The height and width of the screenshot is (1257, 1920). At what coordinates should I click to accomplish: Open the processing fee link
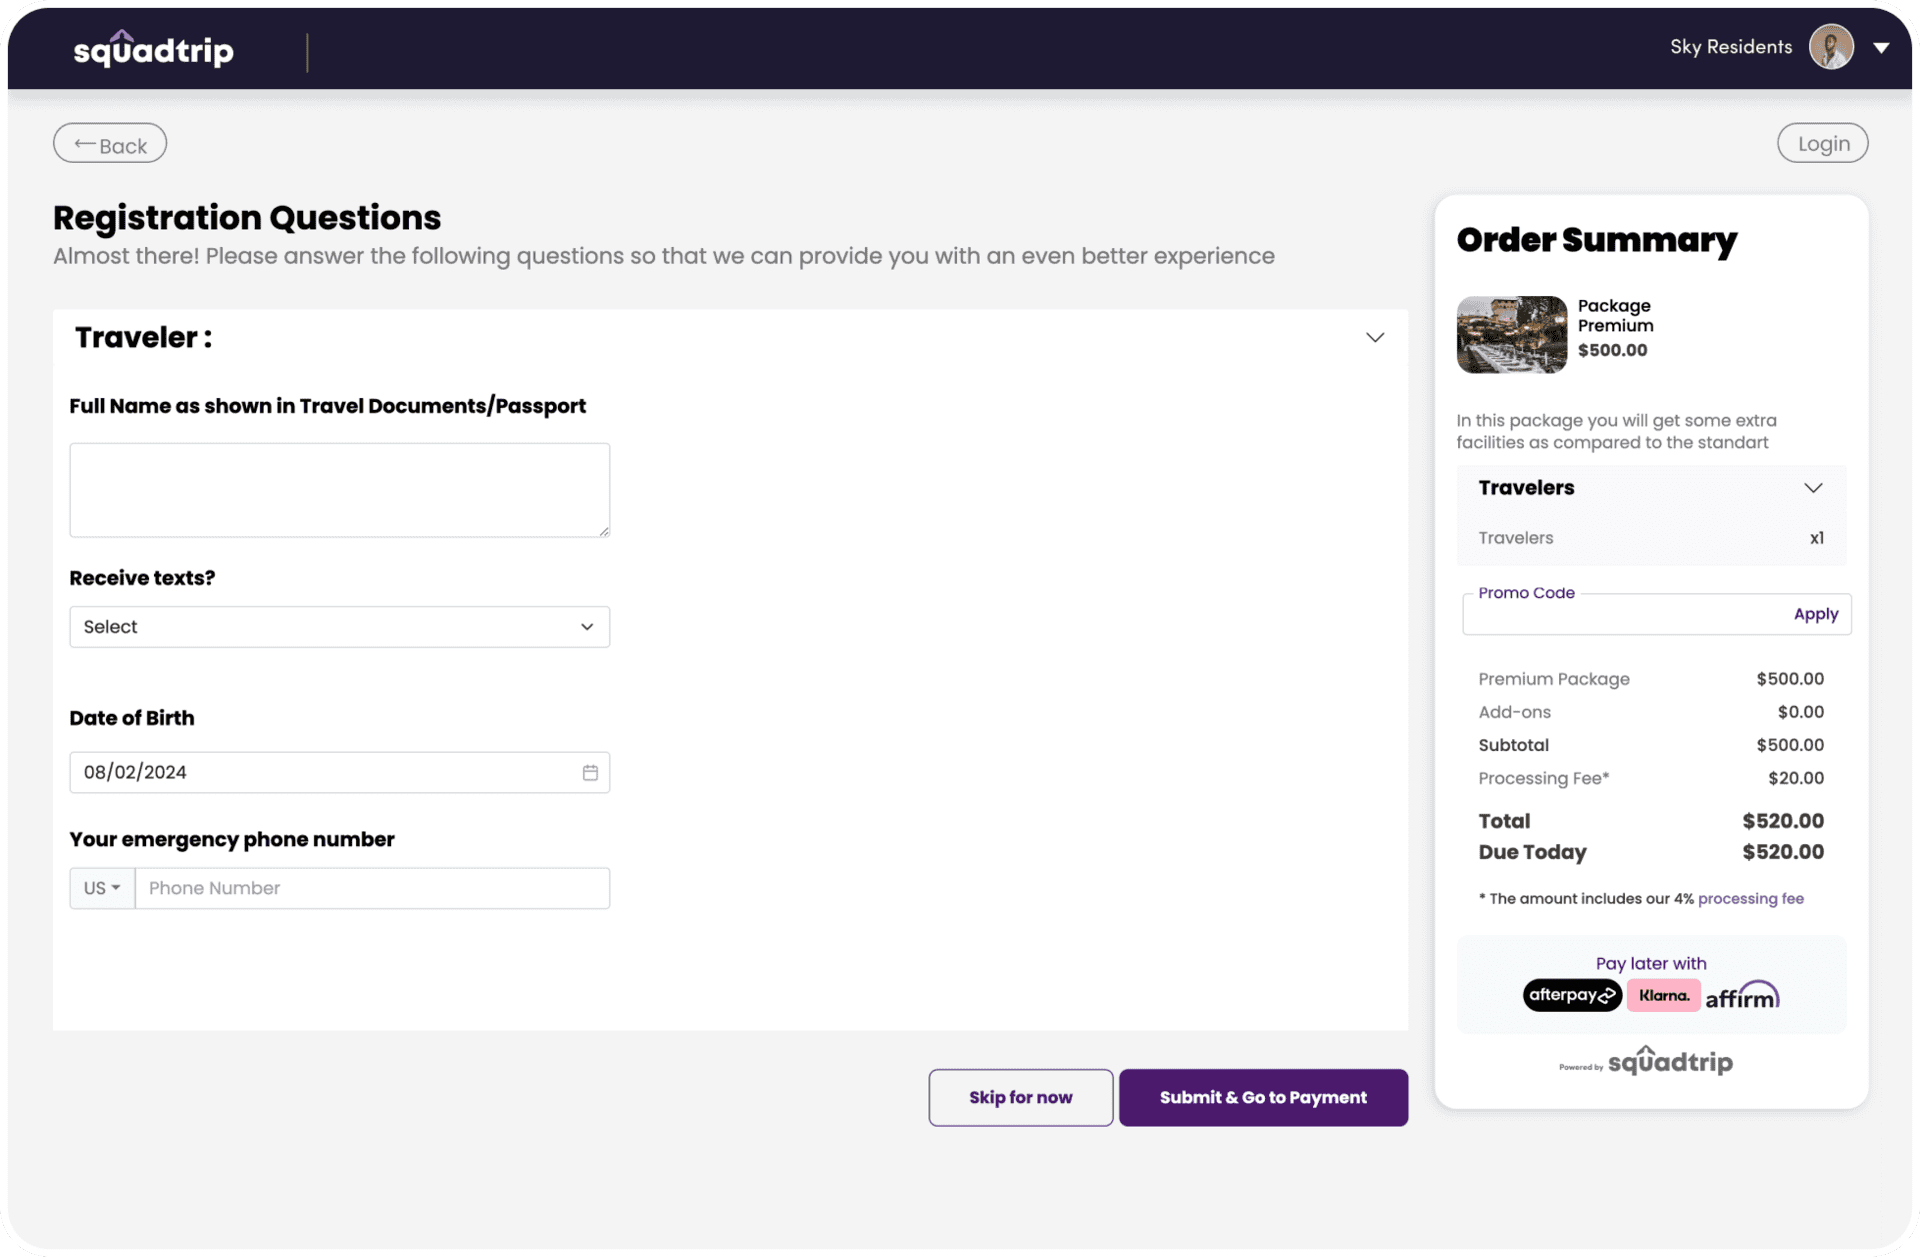1750,898
